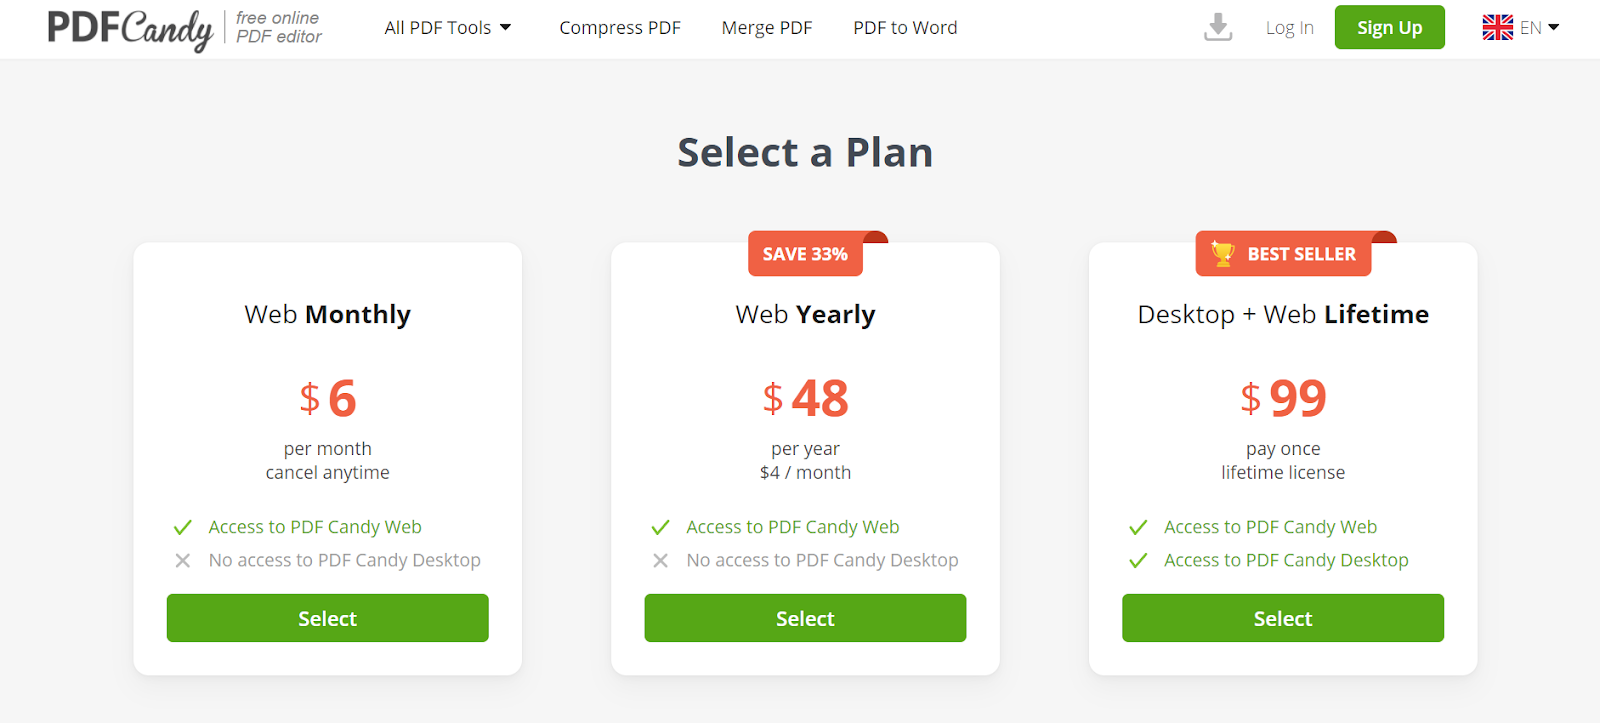This screenshot has height=723, width=1600.
Task: Go to Merge PDF in the navigation
Action: 767,28
